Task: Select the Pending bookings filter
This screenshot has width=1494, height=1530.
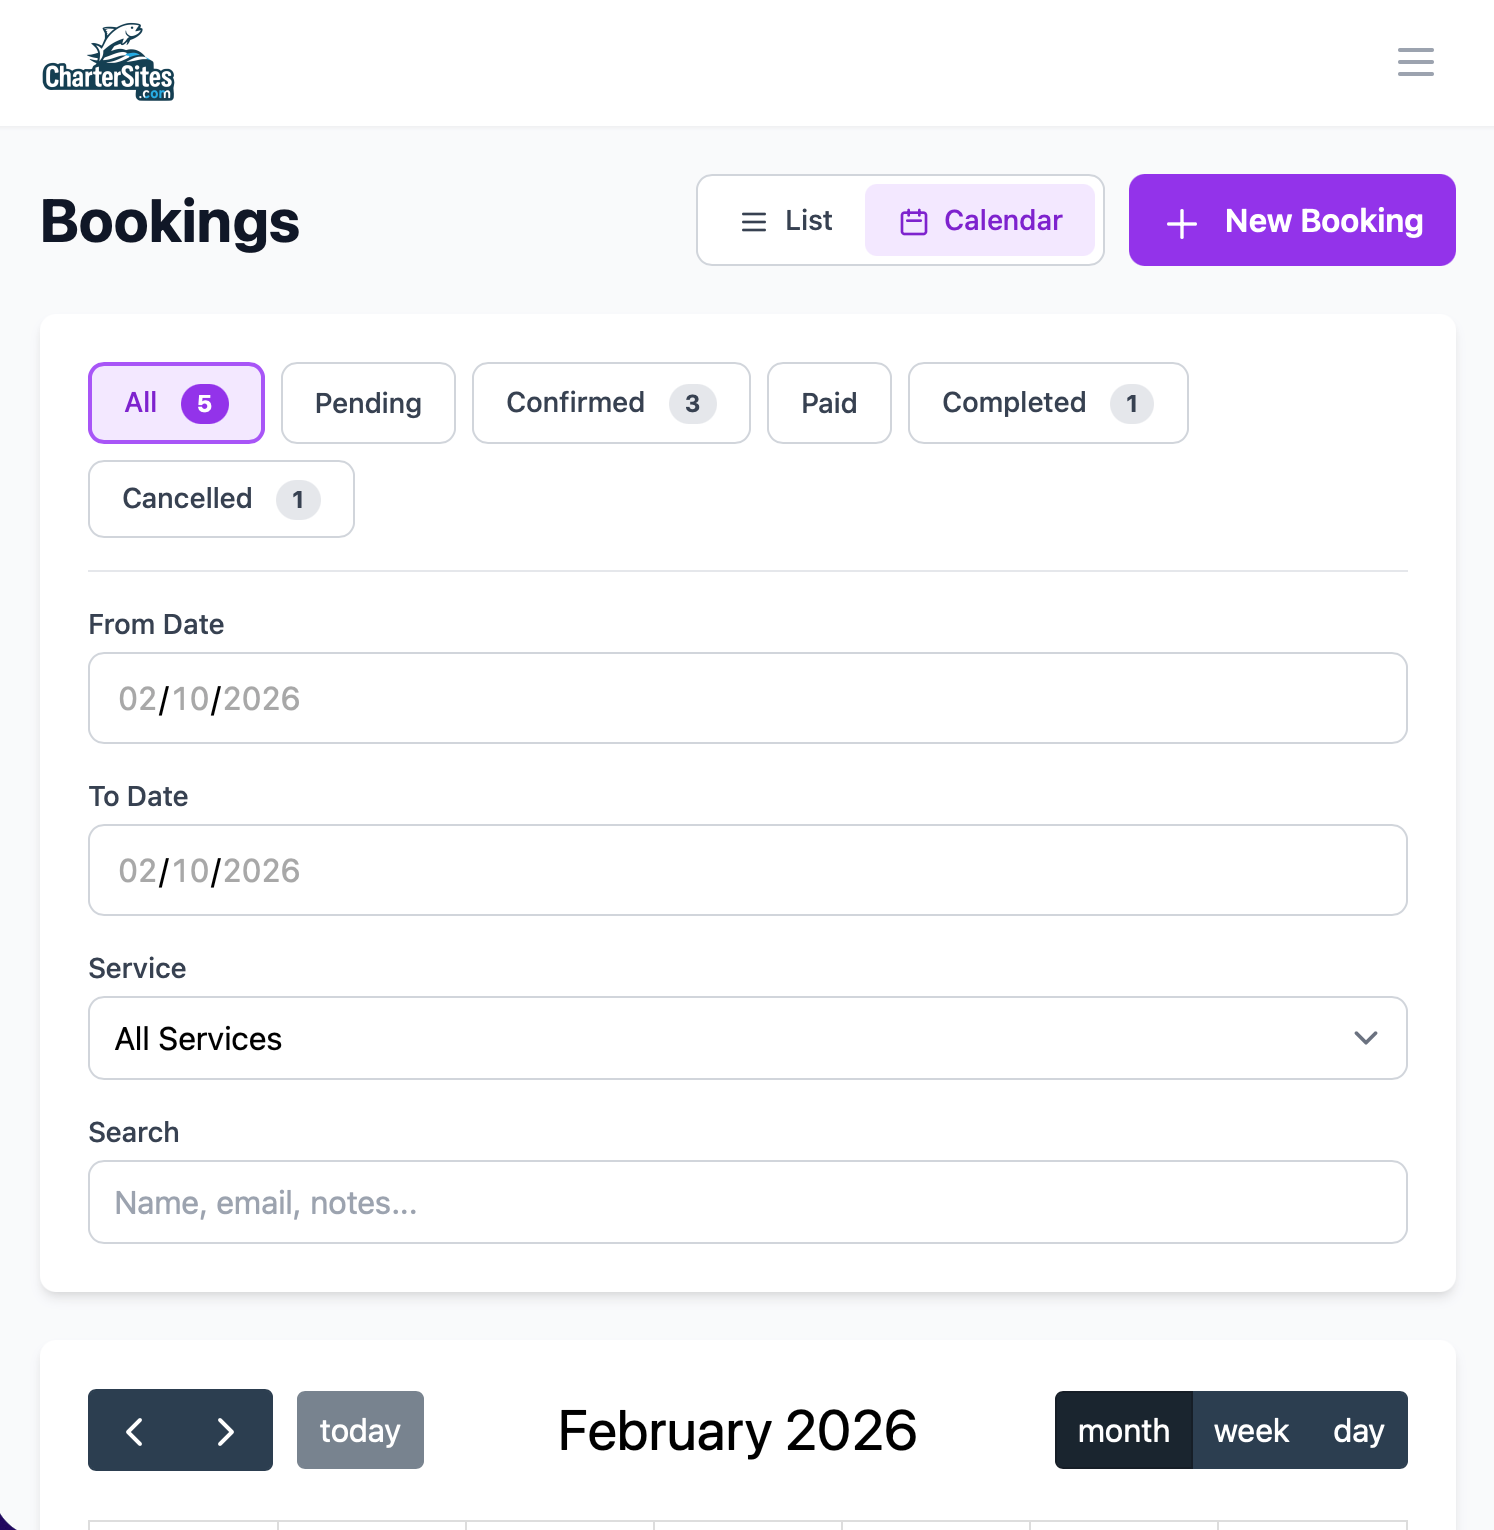Action: [x=368, y=403]
